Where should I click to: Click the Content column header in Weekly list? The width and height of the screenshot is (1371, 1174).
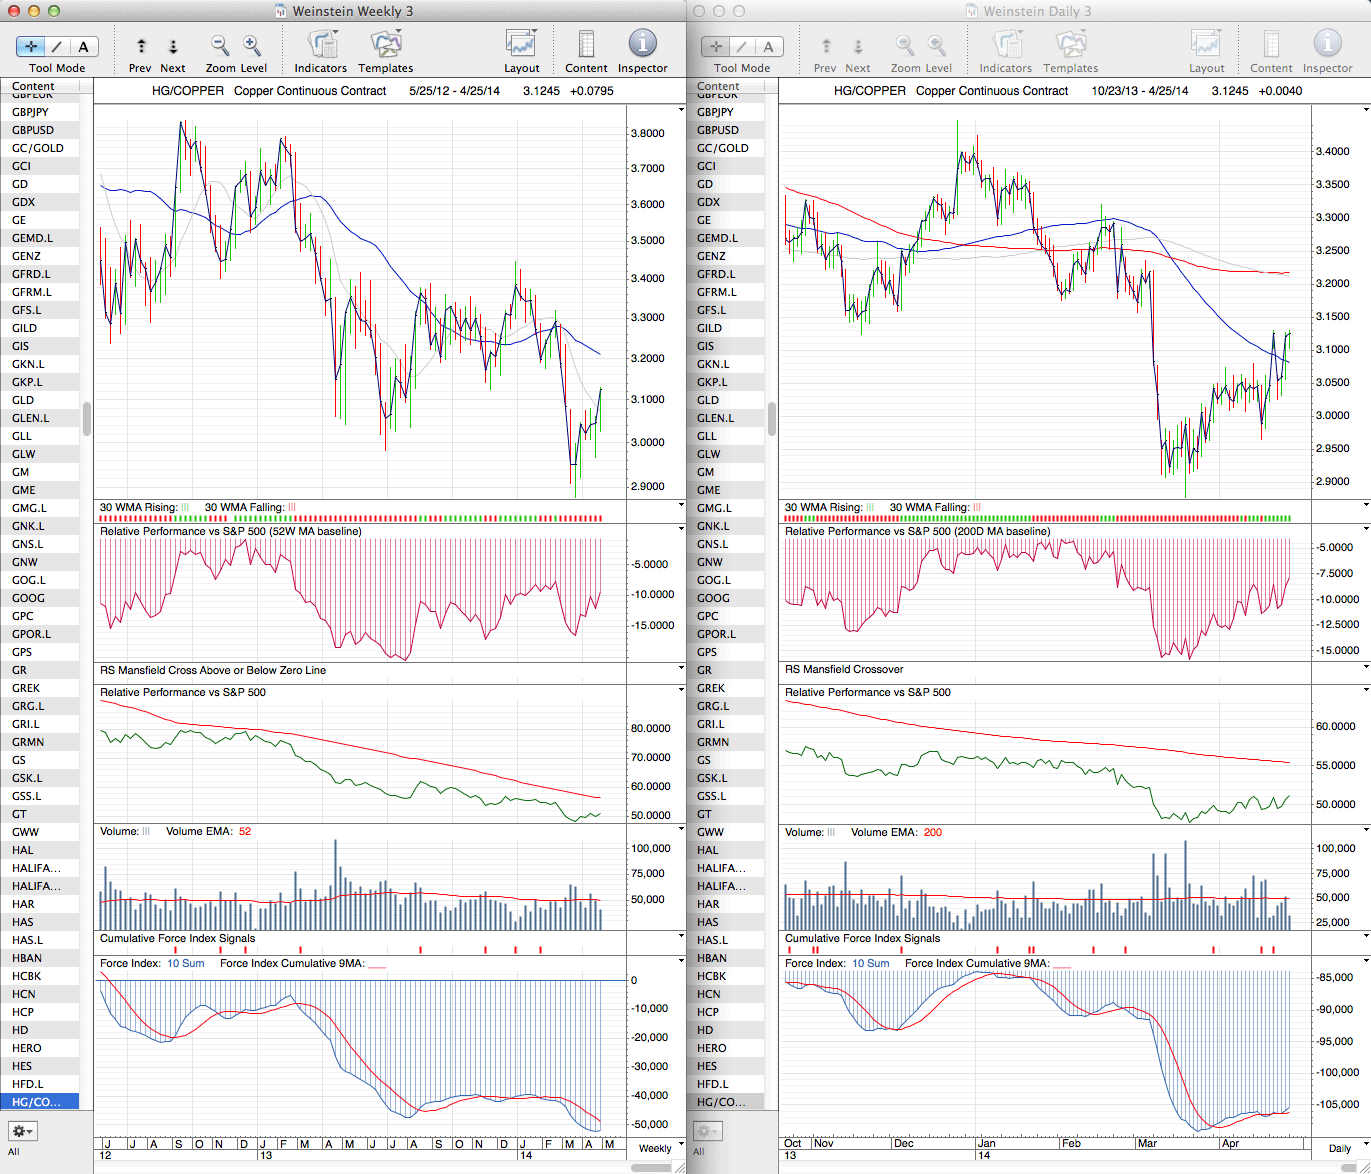[x=34, y=87]
